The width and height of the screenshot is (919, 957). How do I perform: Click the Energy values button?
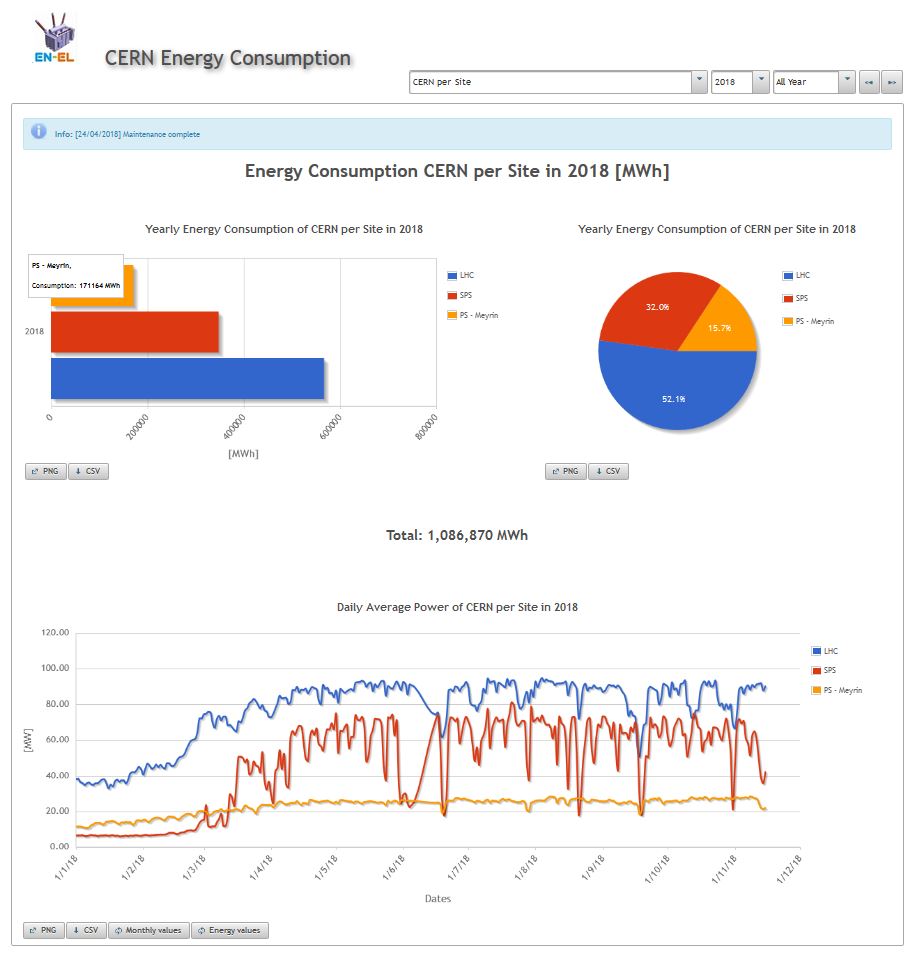pos(229,930)
